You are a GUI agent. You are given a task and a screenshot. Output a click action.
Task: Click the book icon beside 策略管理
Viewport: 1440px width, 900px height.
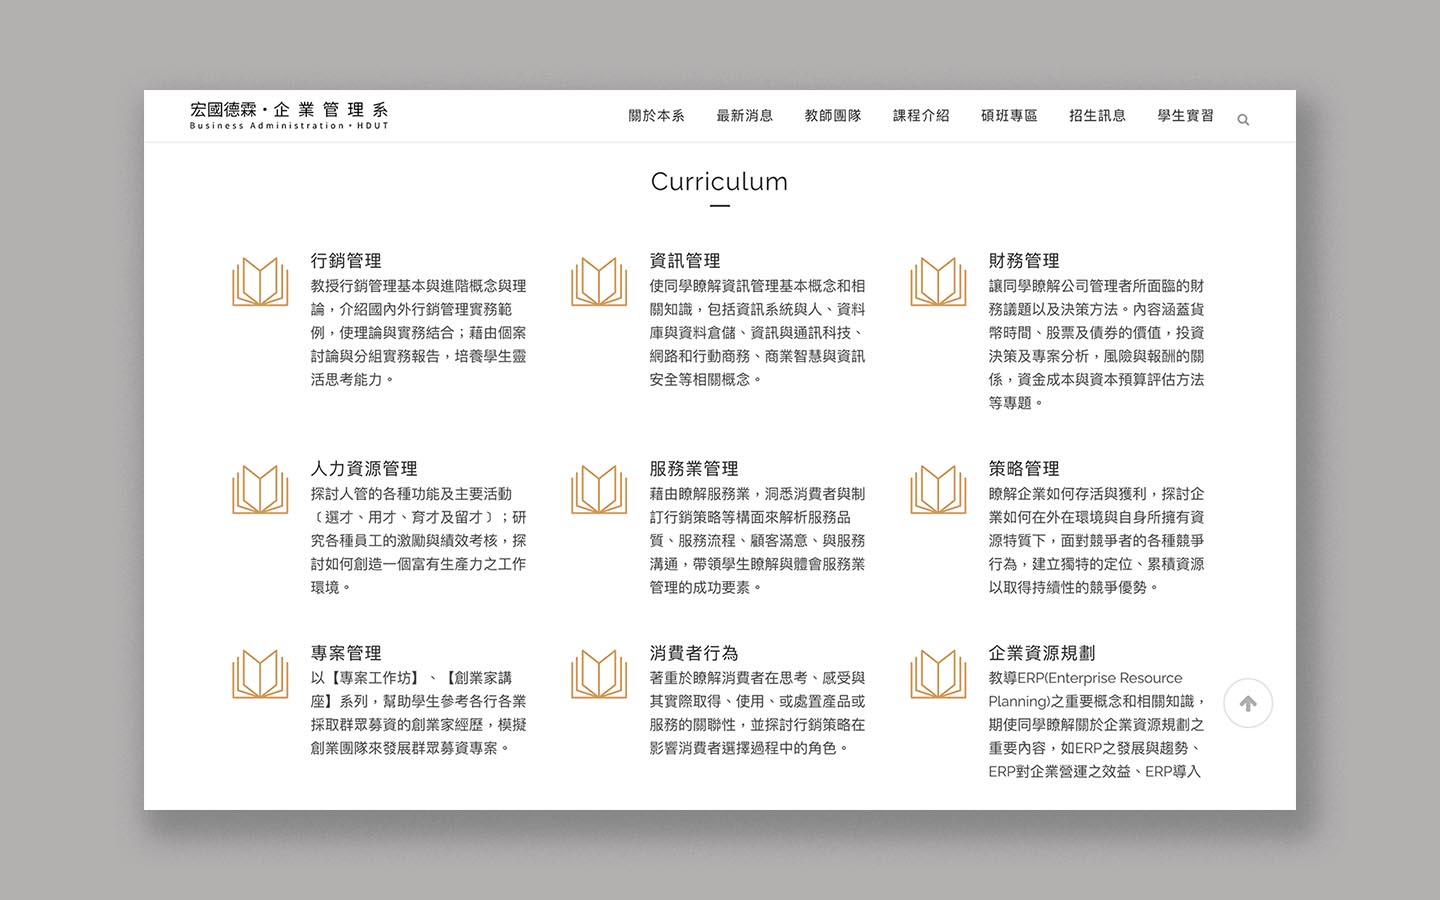click(938, 490)
